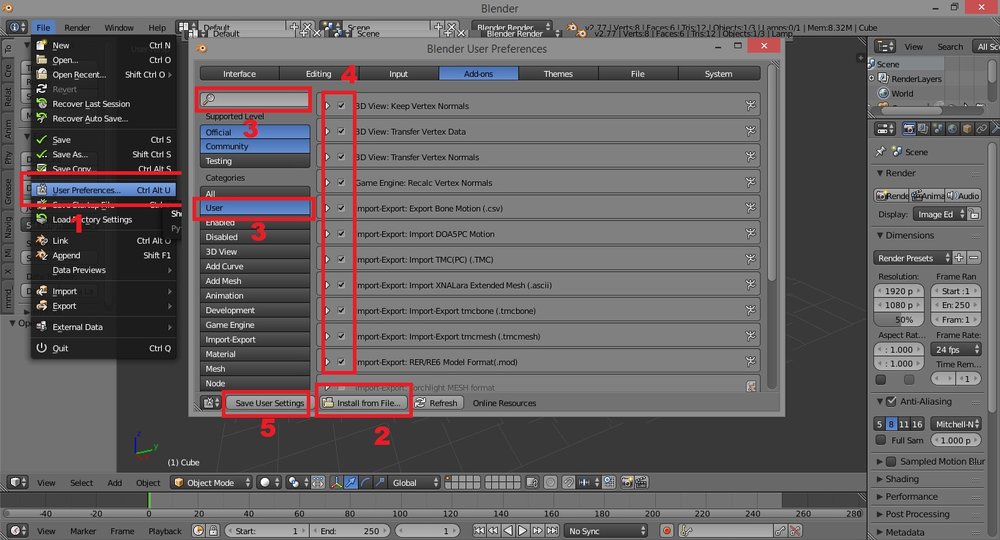Click the pin icon beside Scene in Properties
Image resolution: width=1000 pixels, height=540 pixels.
881,152
